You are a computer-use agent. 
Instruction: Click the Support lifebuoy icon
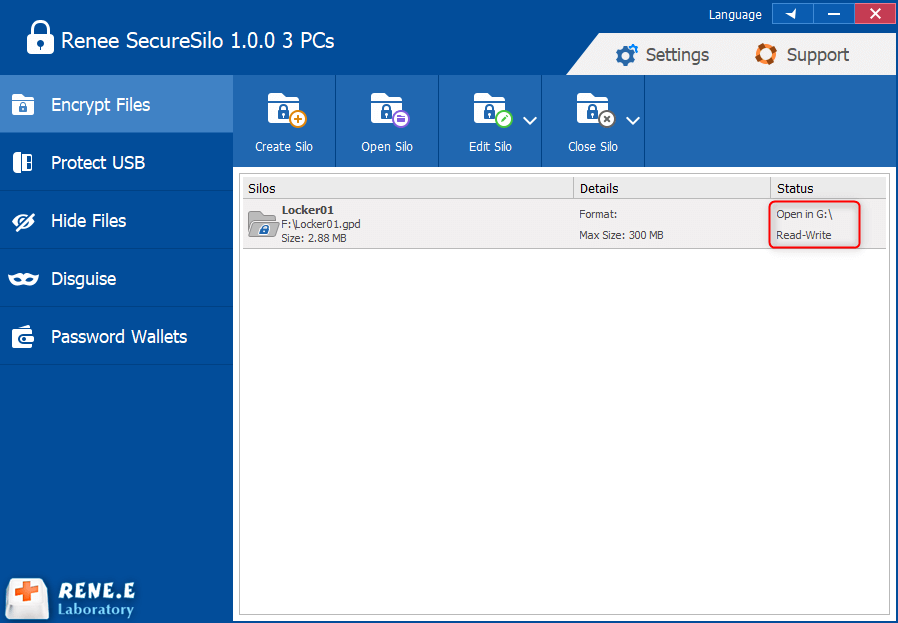click(766, 54)
